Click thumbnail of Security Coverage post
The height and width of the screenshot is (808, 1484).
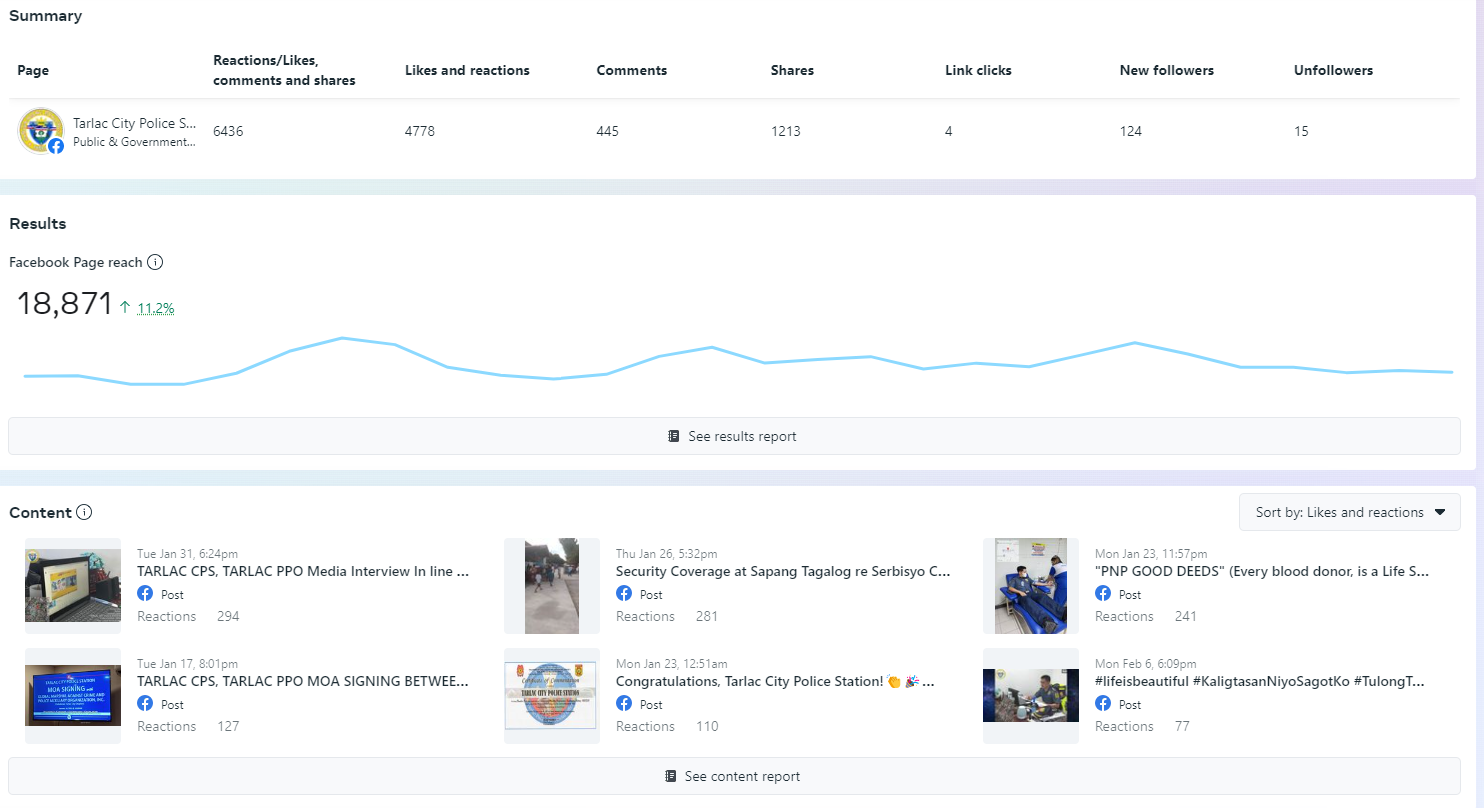click(x=552, y=586)
